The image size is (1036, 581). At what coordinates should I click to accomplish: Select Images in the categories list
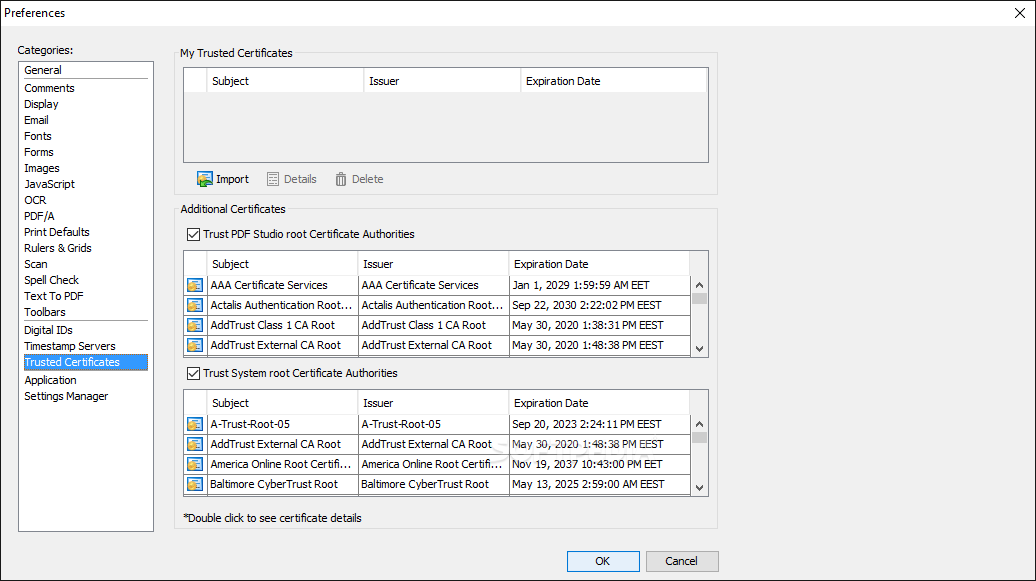coord(42,168)
